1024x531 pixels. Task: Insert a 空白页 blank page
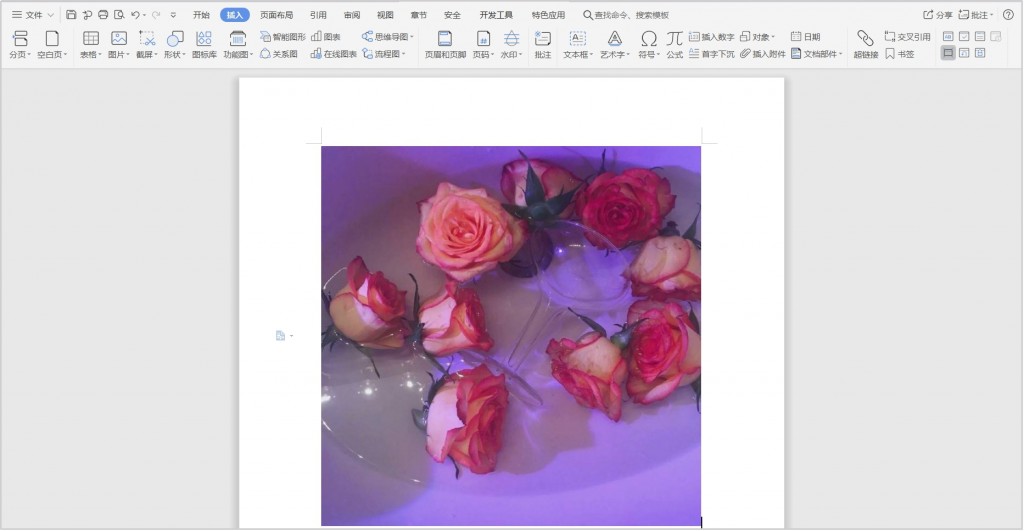click(52, 44)
